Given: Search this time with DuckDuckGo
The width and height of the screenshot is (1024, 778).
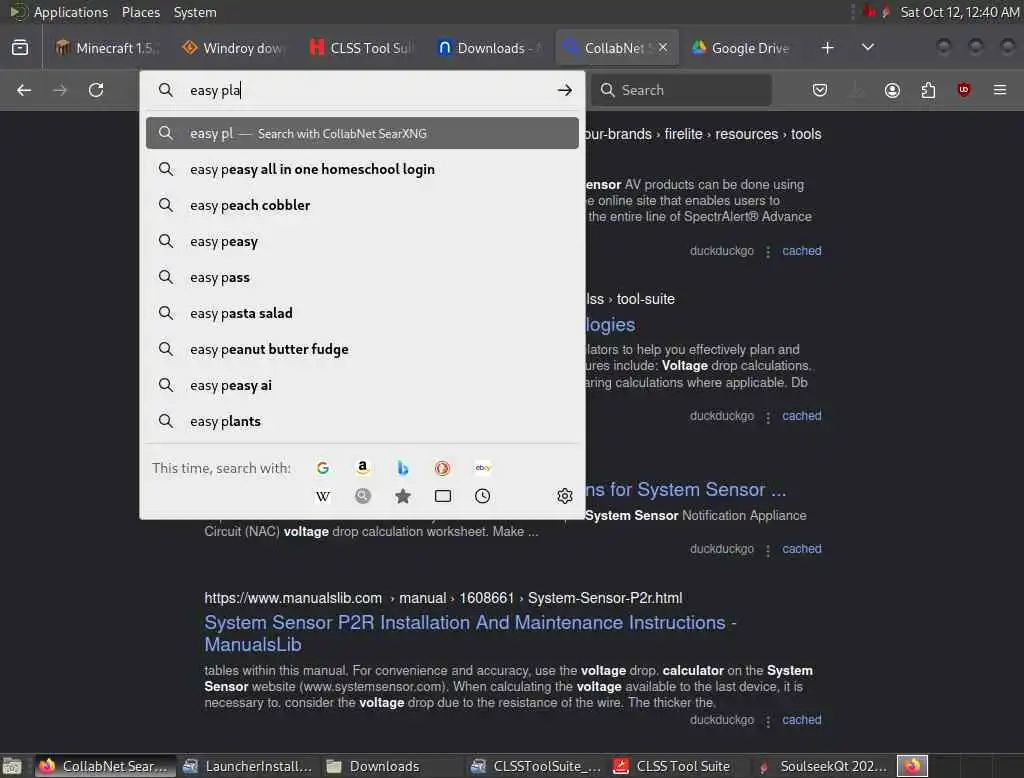Looking at the screenshot, I should pyautogui.click(x=442, y=468).
